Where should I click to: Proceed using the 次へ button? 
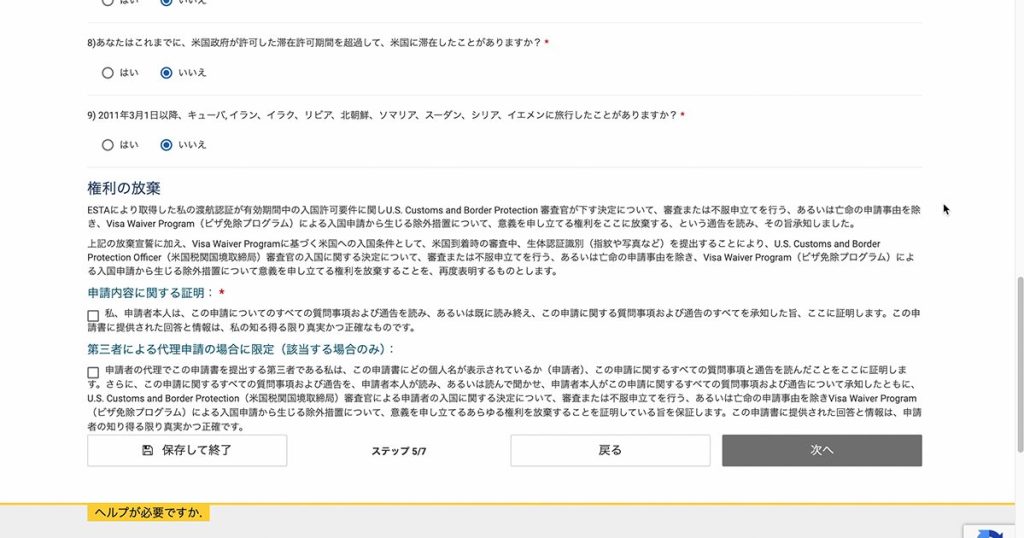click(821, 451)
